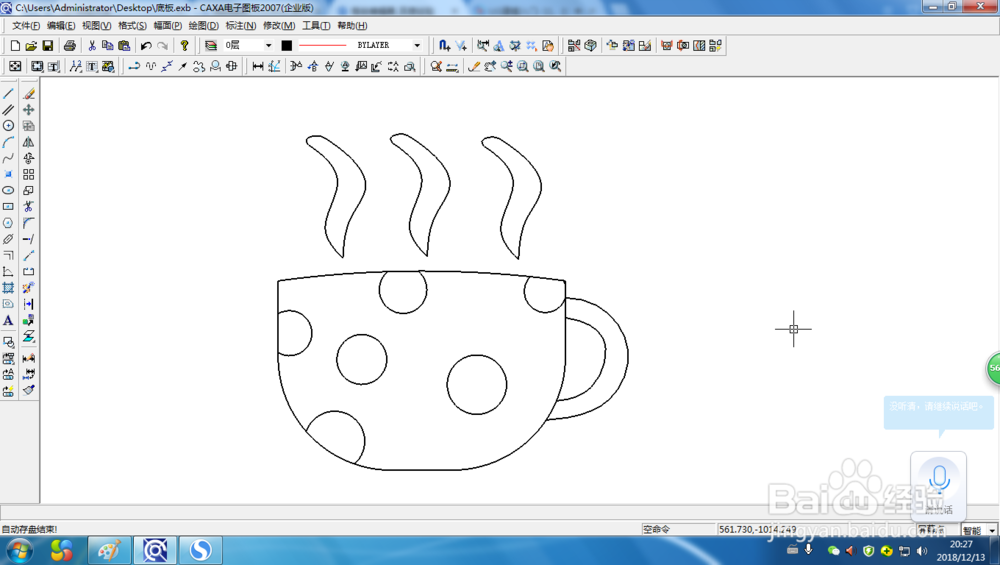Create a new file
Viewport: 1000px width, 565px height.
pyautogui.click(x=15, y=45)
